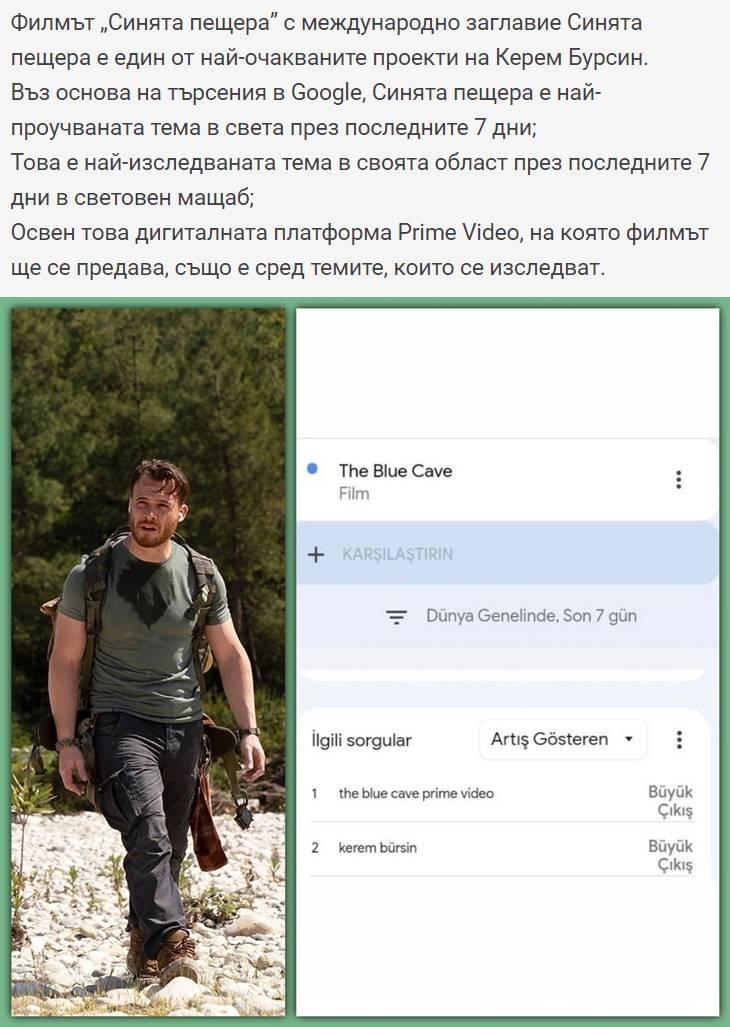This screenshot has height=1027, width=730.
Task: Click Büyük Çıkış for the first query
Action: (670, 801)
